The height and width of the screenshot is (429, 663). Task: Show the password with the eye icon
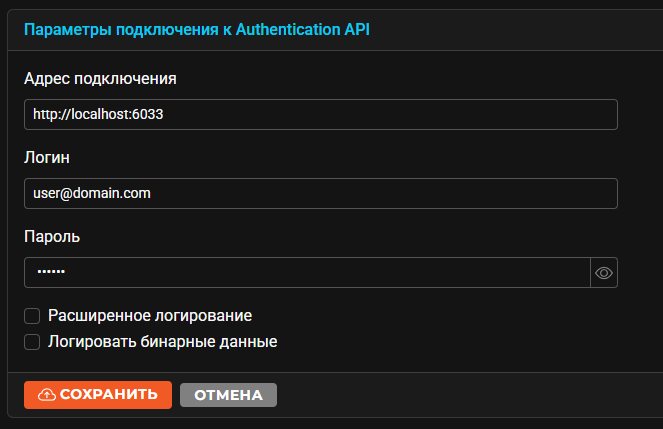tap(604, 273)
